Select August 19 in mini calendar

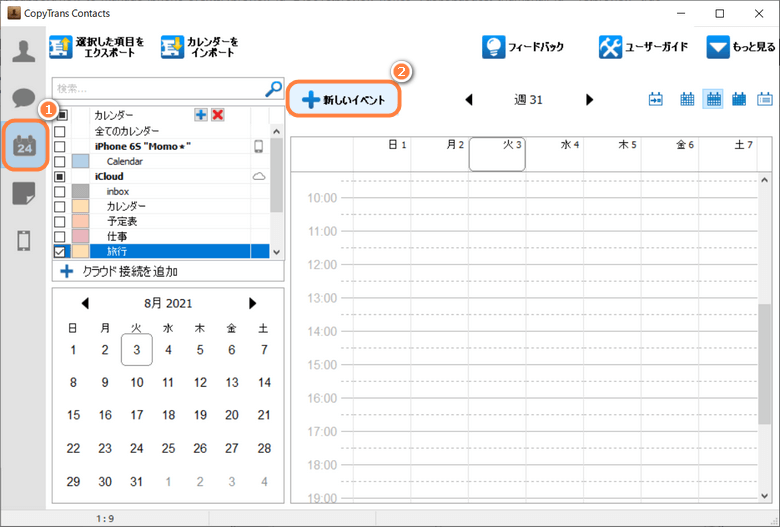tap(200, 416)
